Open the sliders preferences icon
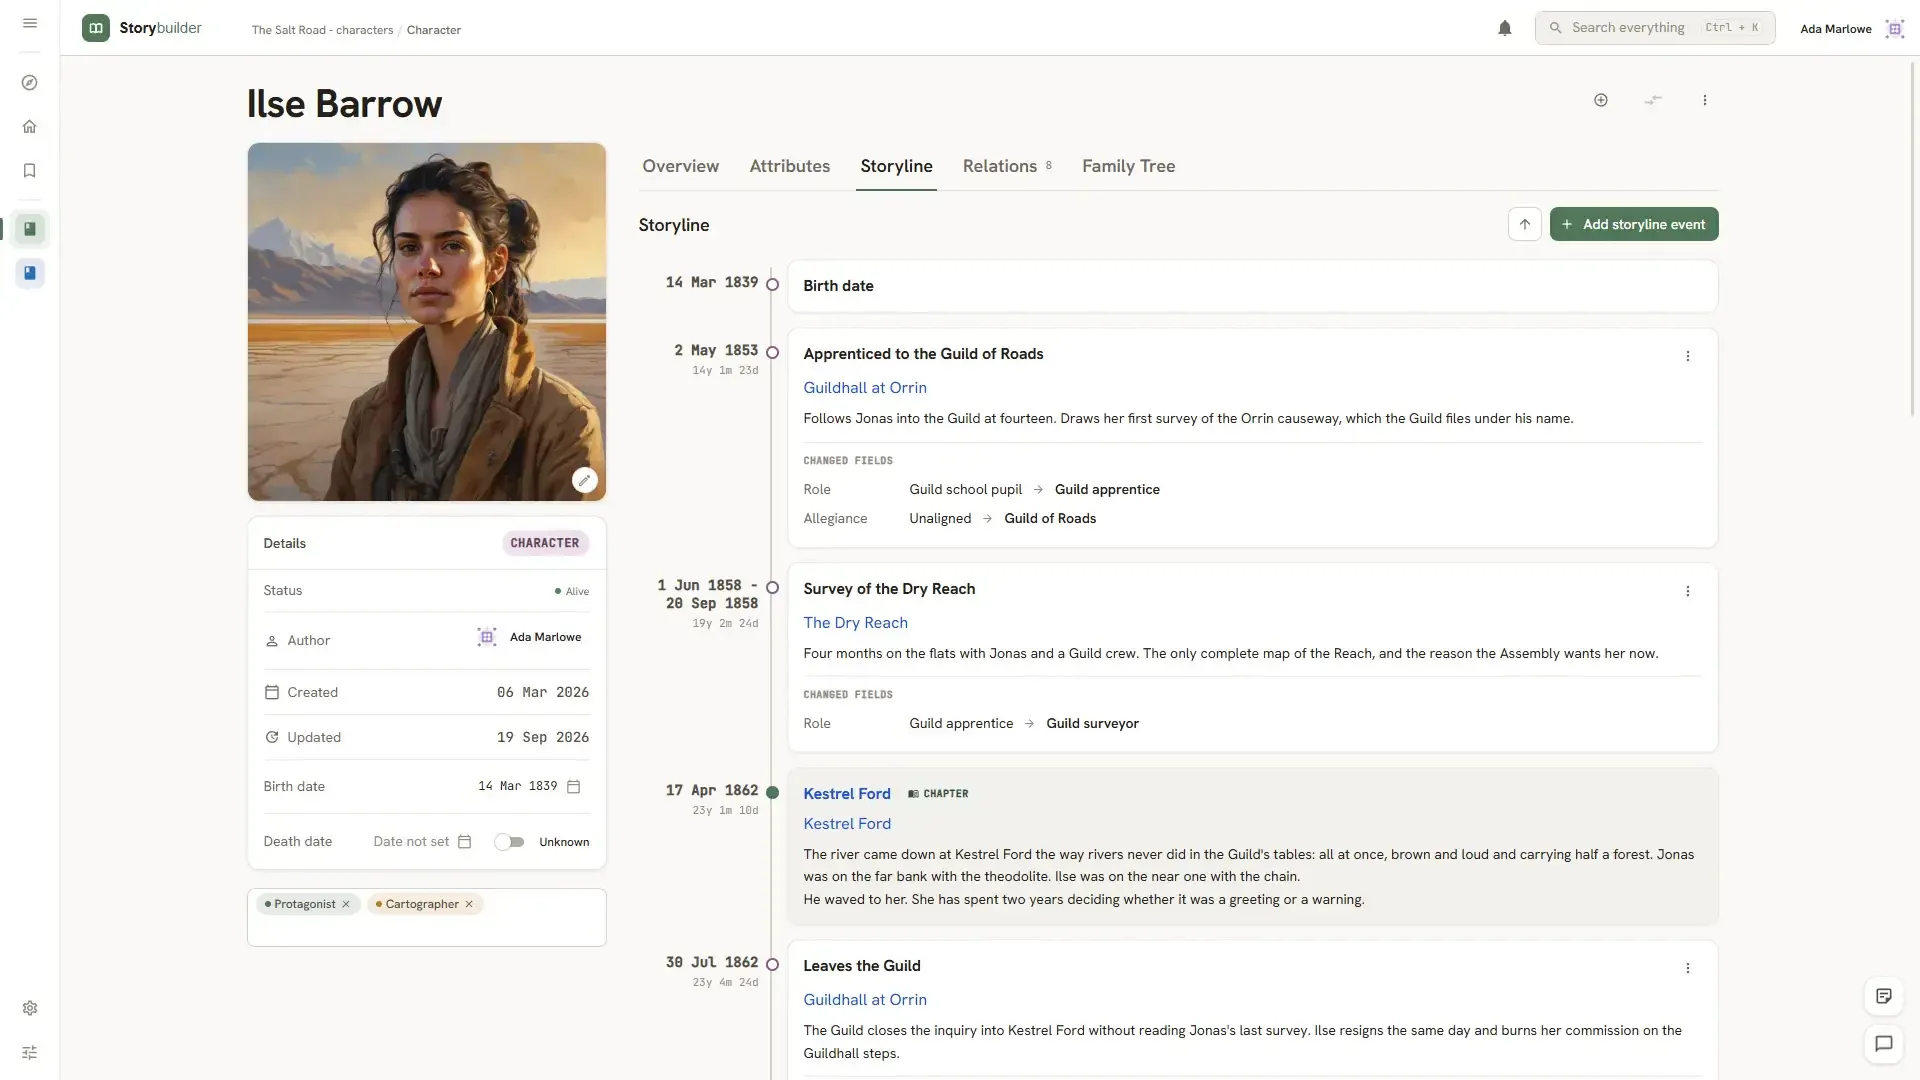 click(x=30, y=1052)
